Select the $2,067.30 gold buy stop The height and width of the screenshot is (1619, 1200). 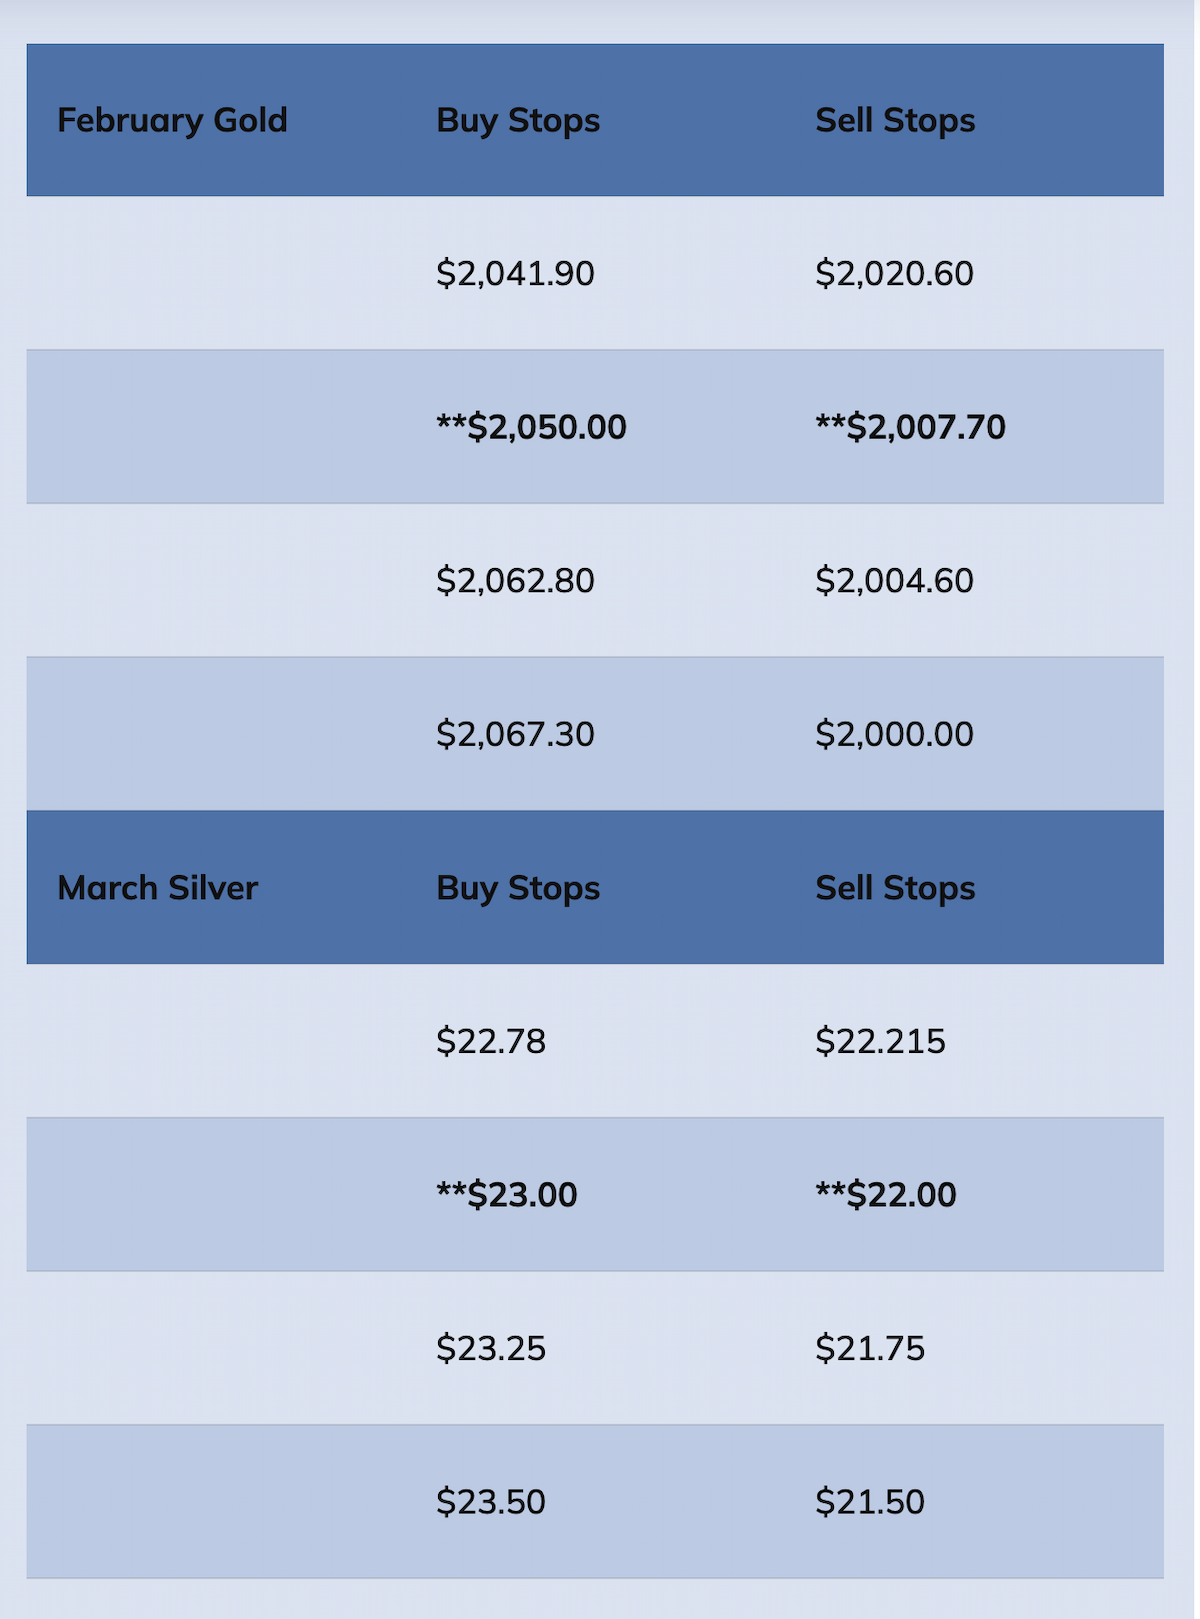[515, 734]
